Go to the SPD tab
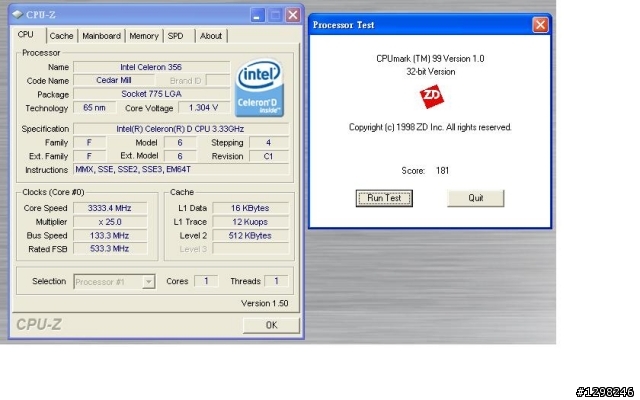640x400 pixels. (178, 36)
